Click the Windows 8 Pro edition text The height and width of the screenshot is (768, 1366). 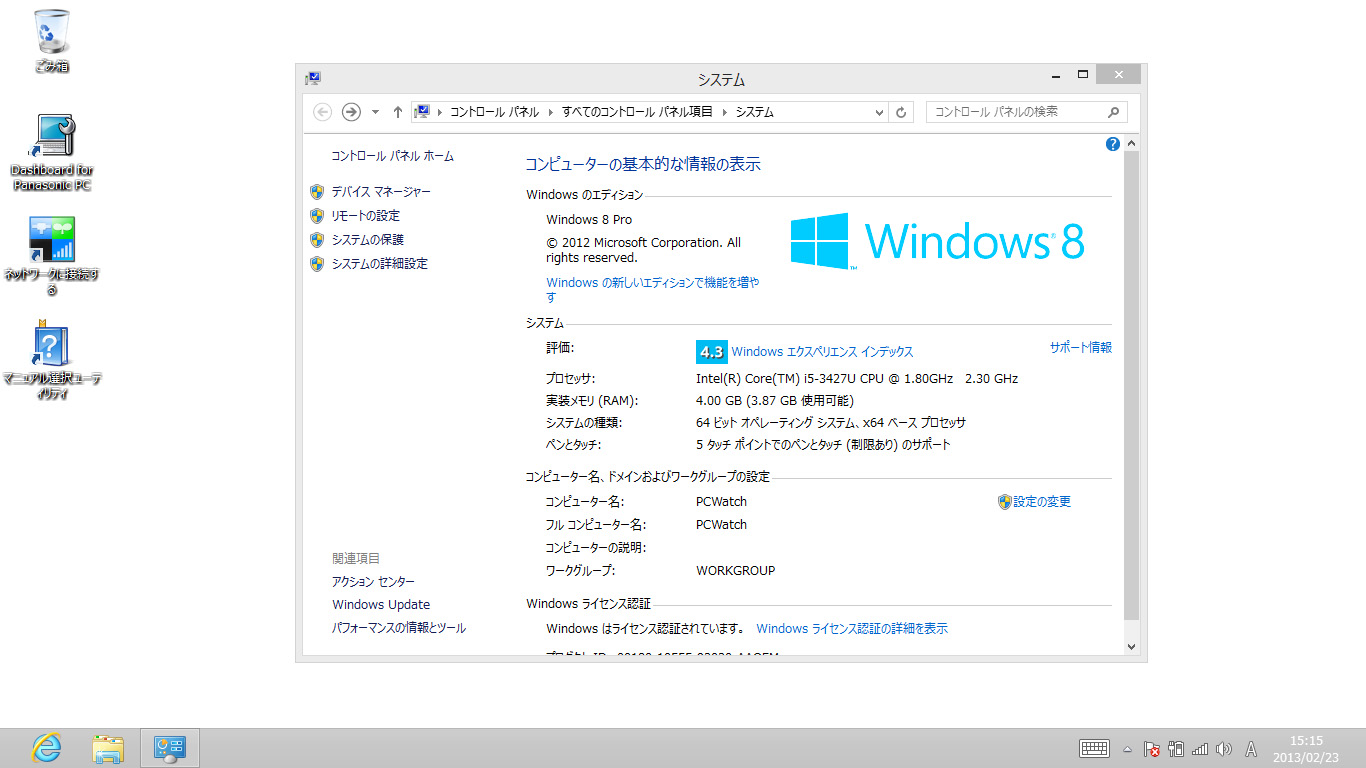coord(589,220)
